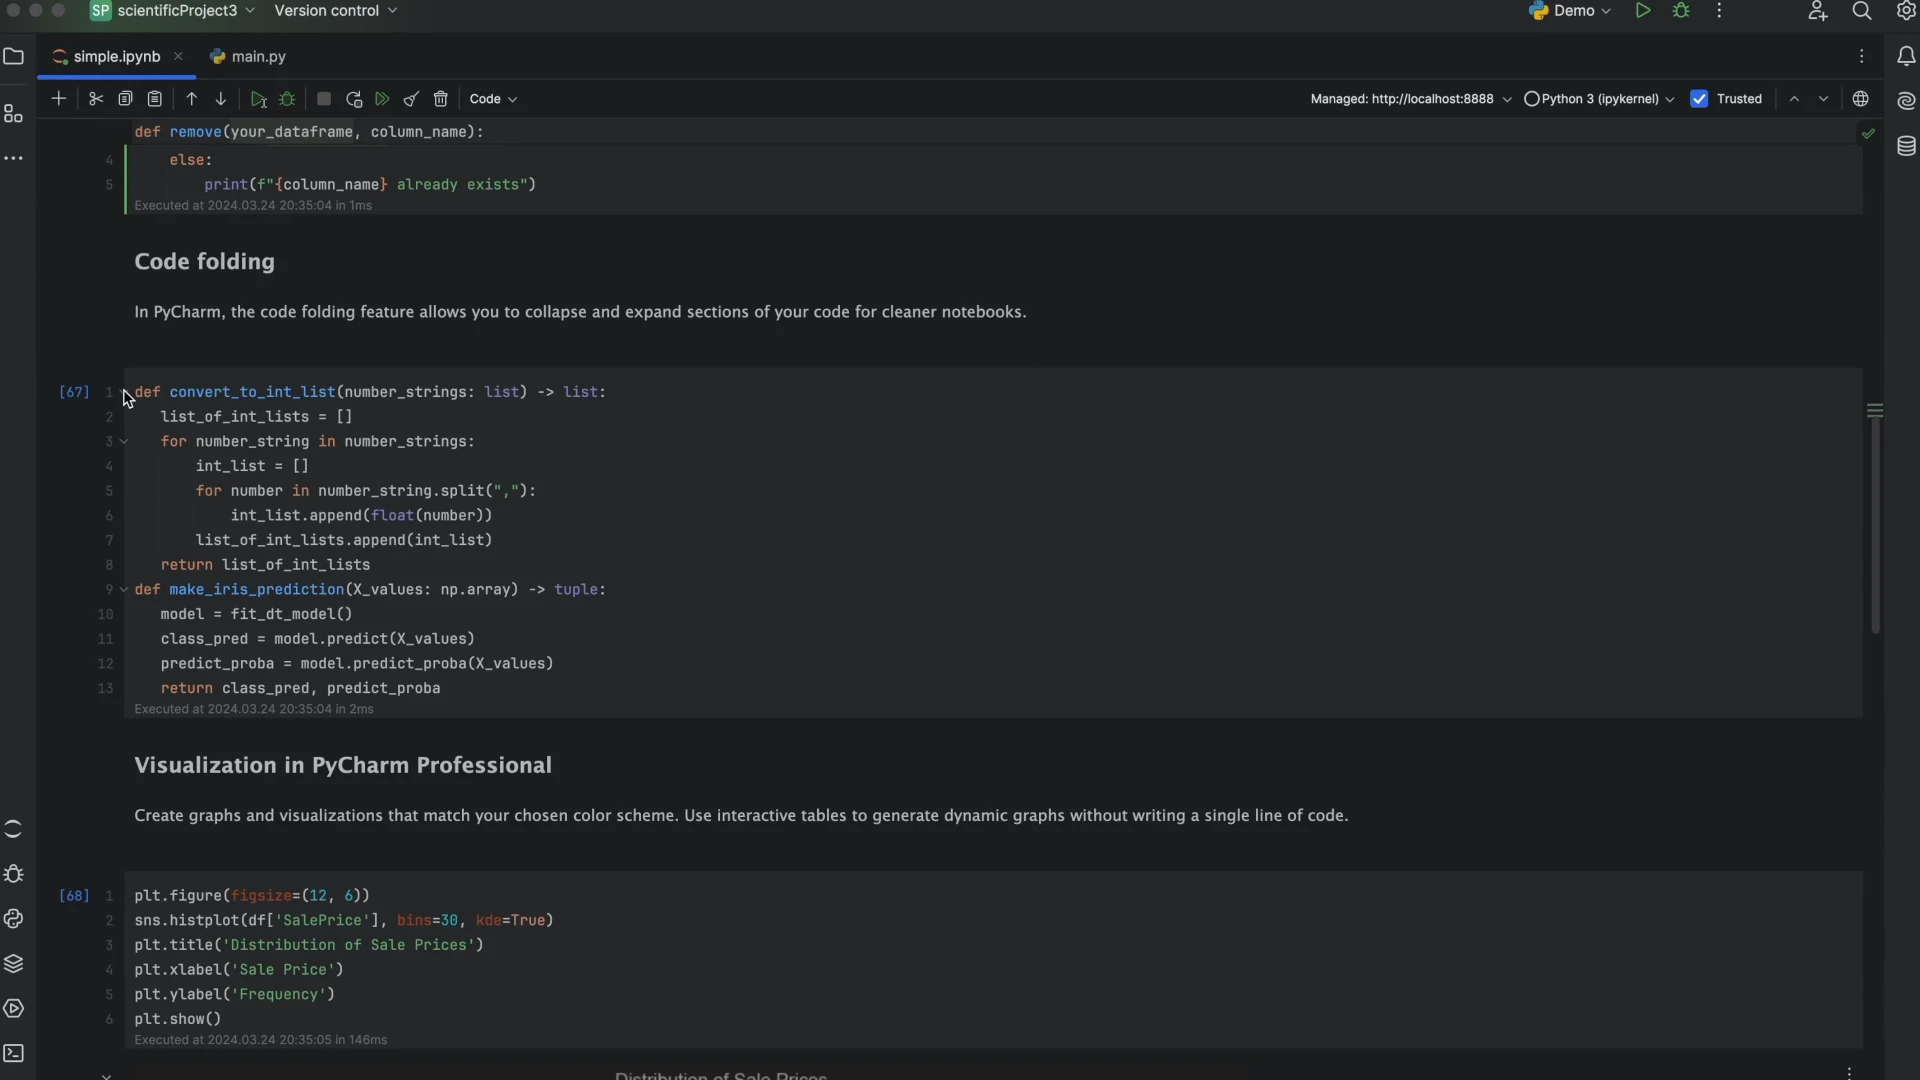Clear all outputs with the broom icon
This screenshot has height=1080, width=1920.
(x=411, y=99)
